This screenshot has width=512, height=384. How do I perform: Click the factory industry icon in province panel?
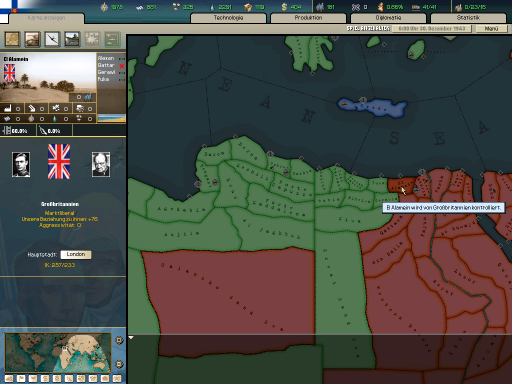8,108
